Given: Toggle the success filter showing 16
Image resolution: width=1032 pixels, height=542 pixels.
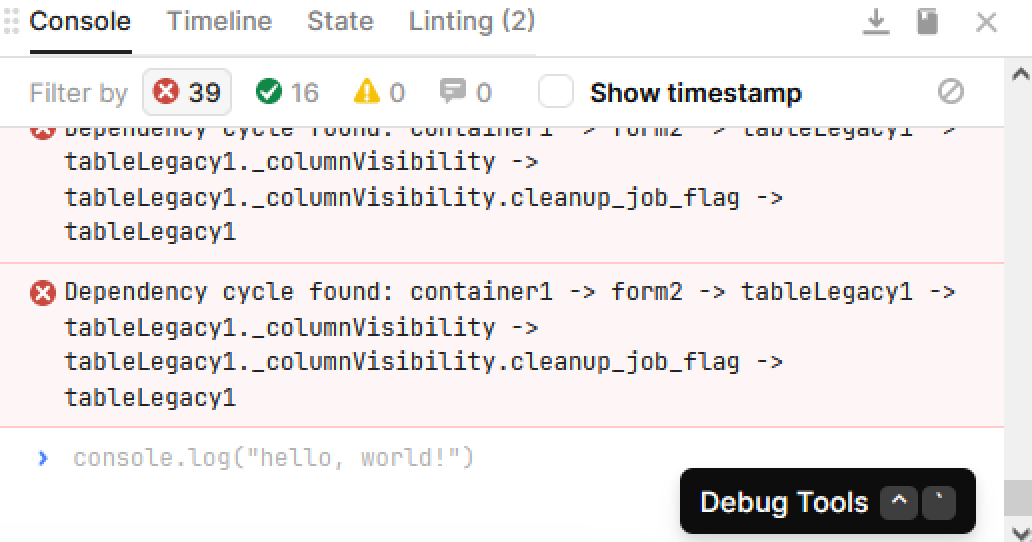Looking at the screenshot, I should tap(287, 93).
